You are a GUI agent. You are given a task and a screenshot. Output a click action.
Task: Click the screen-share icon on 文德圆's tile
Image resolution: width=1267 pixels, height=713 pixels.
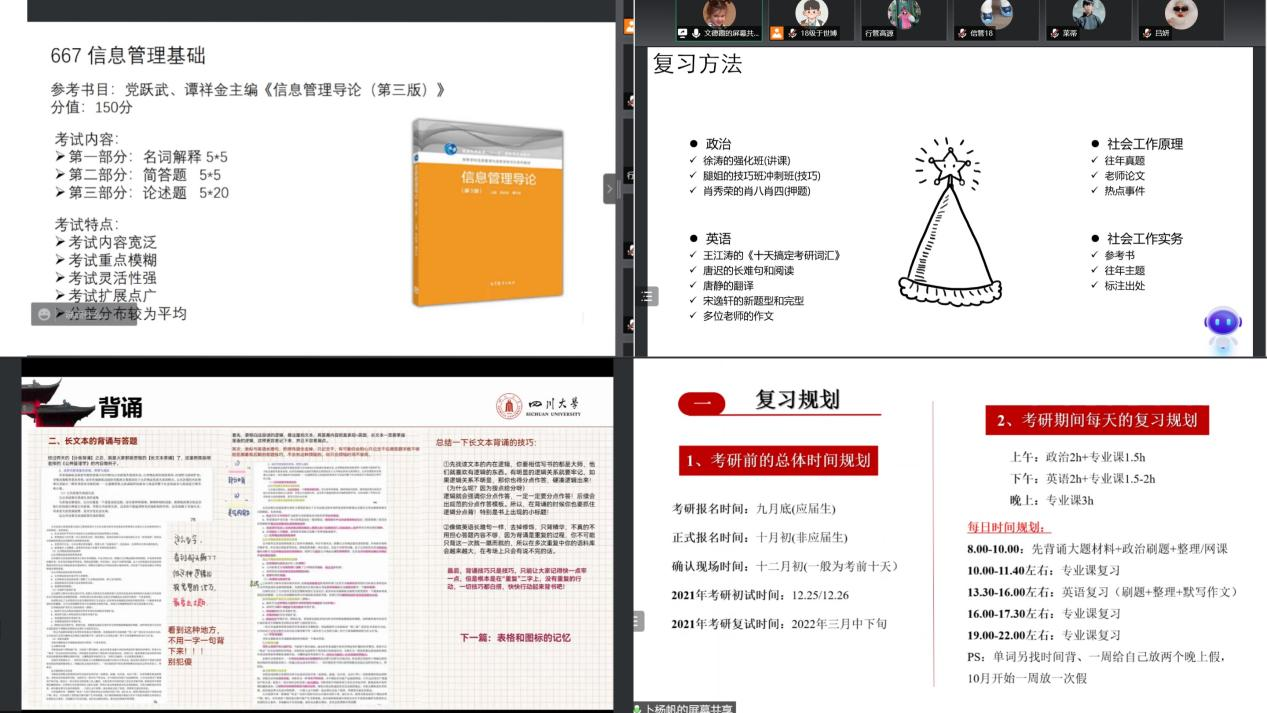683,33
